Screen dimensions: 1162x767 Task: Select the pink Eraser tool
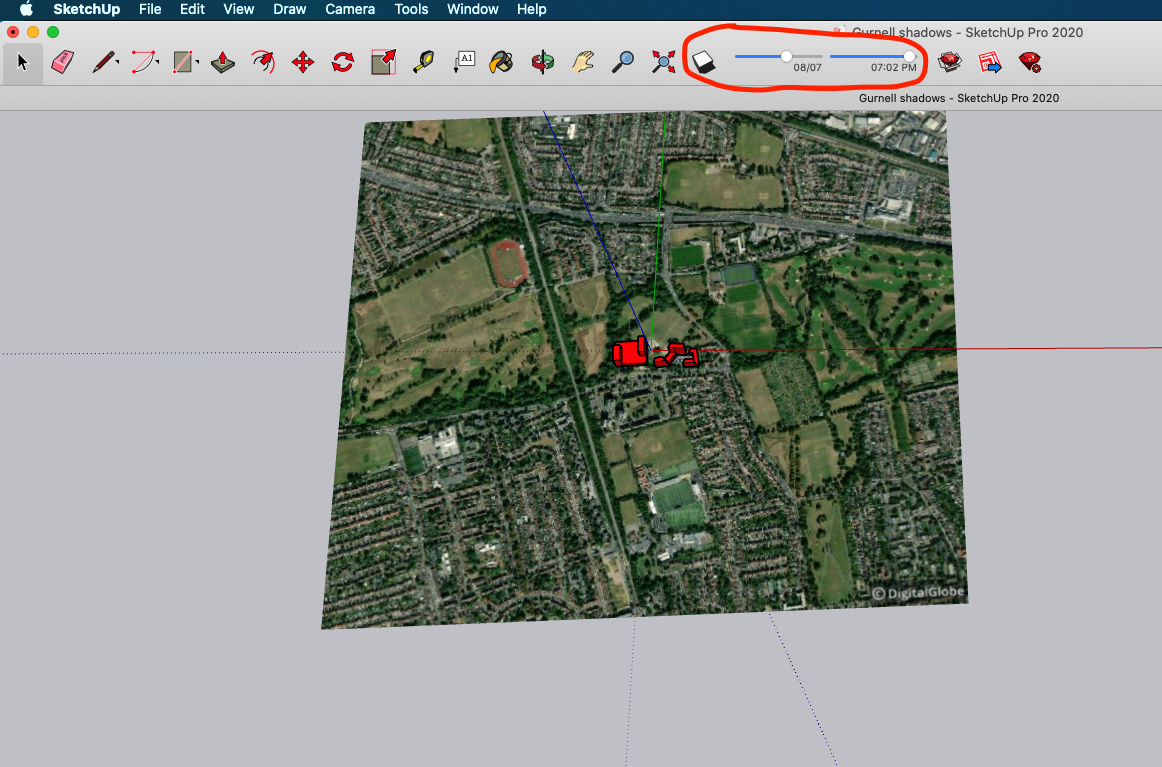coord(63,62)
